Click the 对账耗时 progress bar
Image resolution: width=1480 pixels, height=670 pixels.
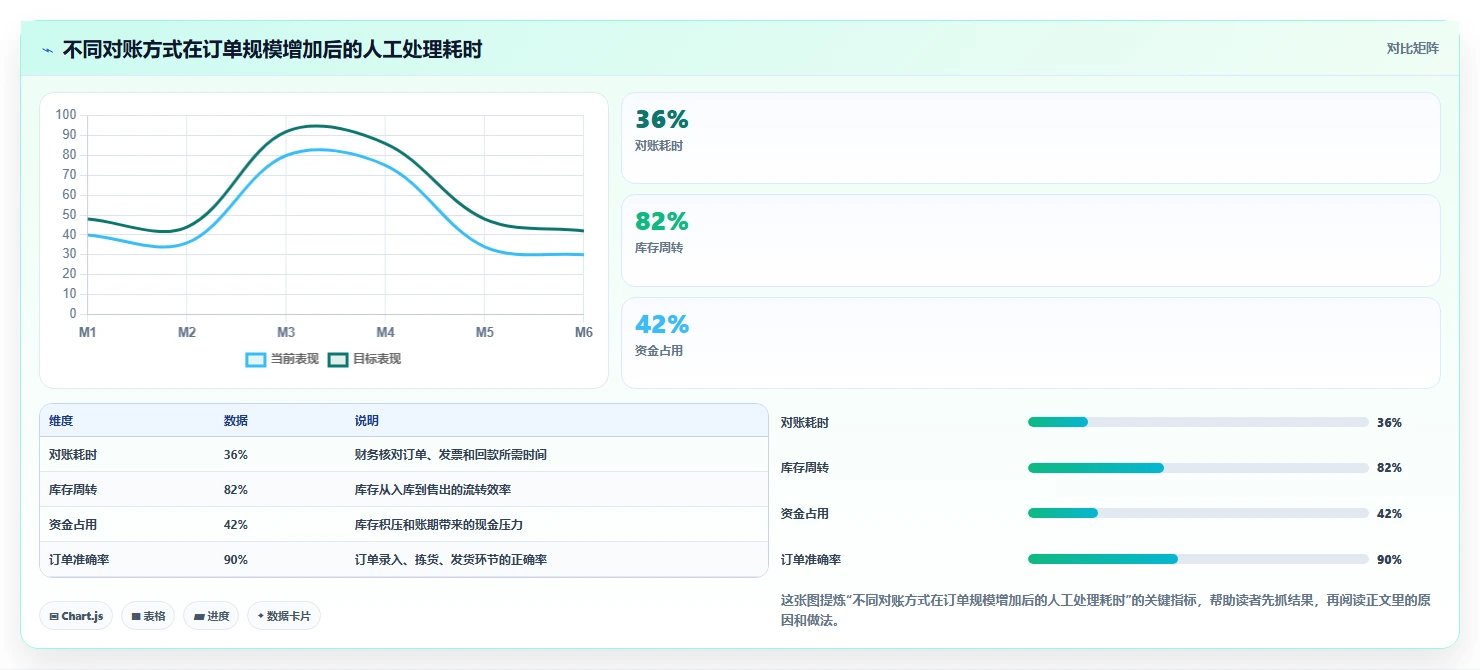tap(1198, 422)
